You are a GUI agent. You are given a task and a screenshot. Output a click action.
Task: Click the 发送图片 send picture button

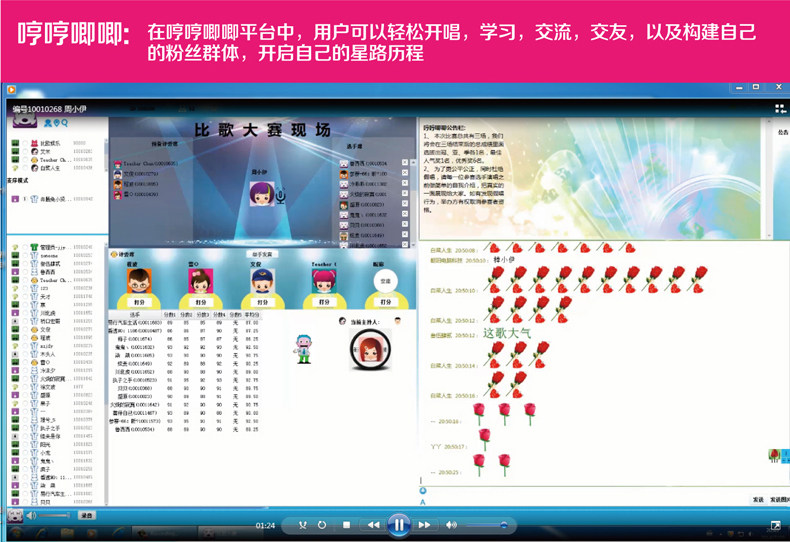779,500
